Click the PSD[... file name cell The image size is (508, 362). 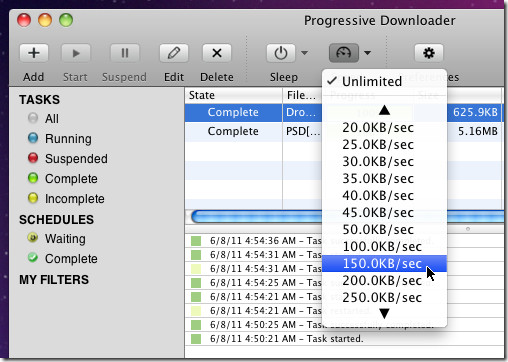coord(302,131)
